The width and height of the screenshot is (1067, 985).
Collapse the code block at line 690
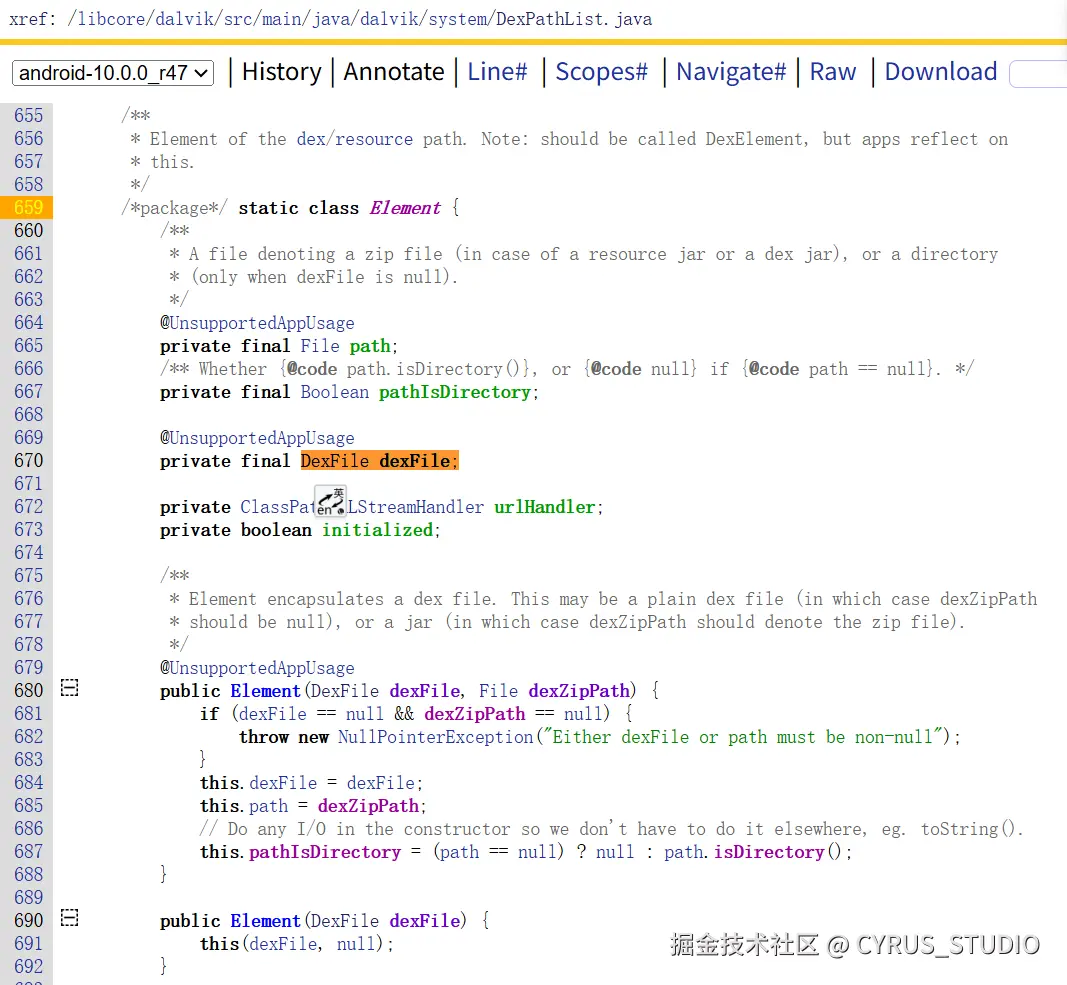click(x=69, y=918)
